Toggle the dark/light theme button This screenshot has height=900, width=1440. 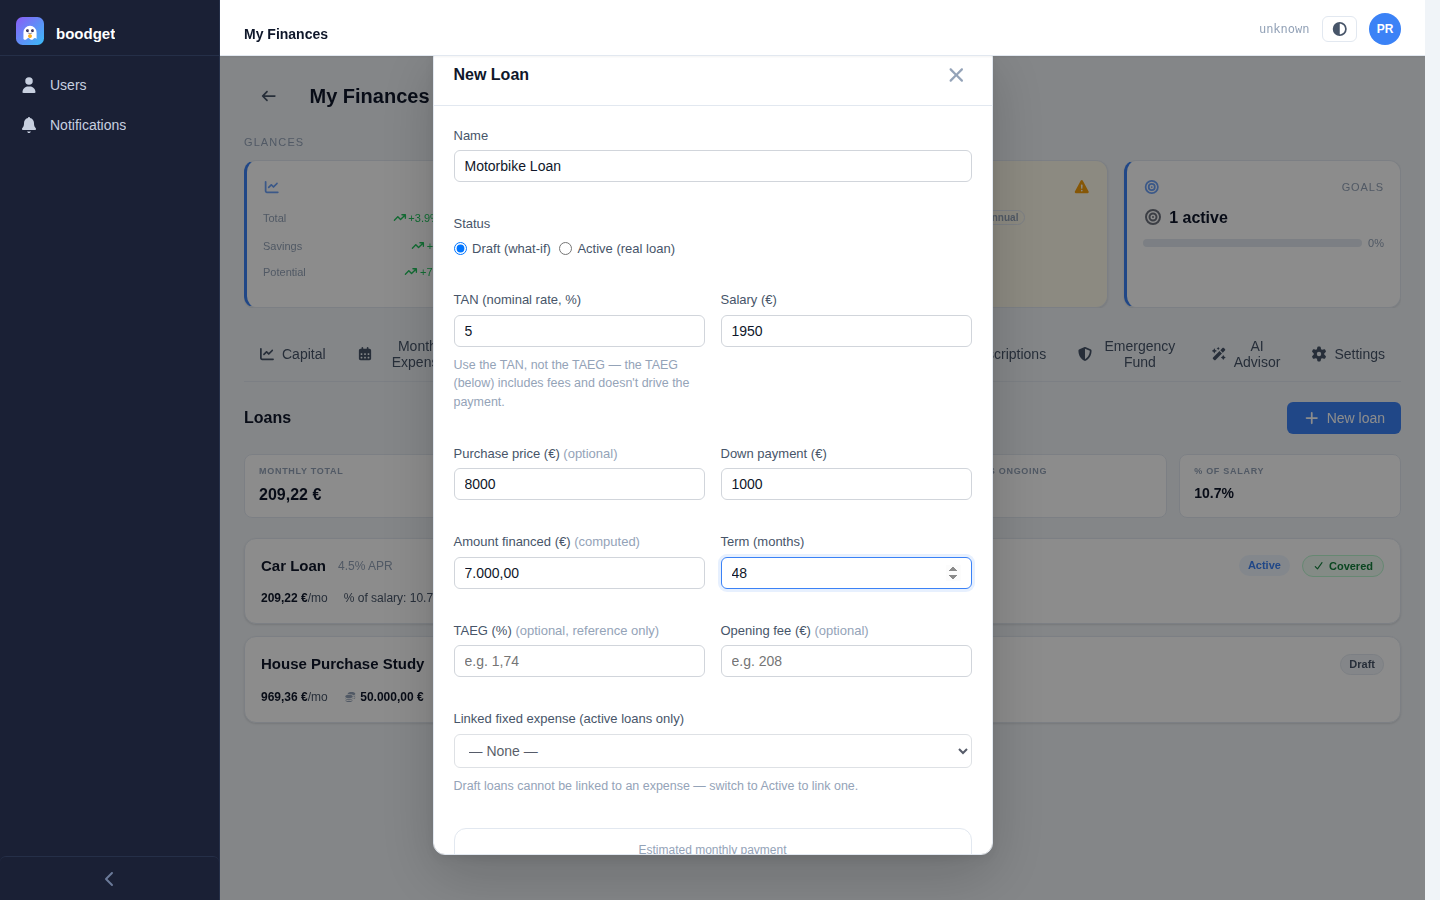pyautogui.click(x=1339, y=29)
